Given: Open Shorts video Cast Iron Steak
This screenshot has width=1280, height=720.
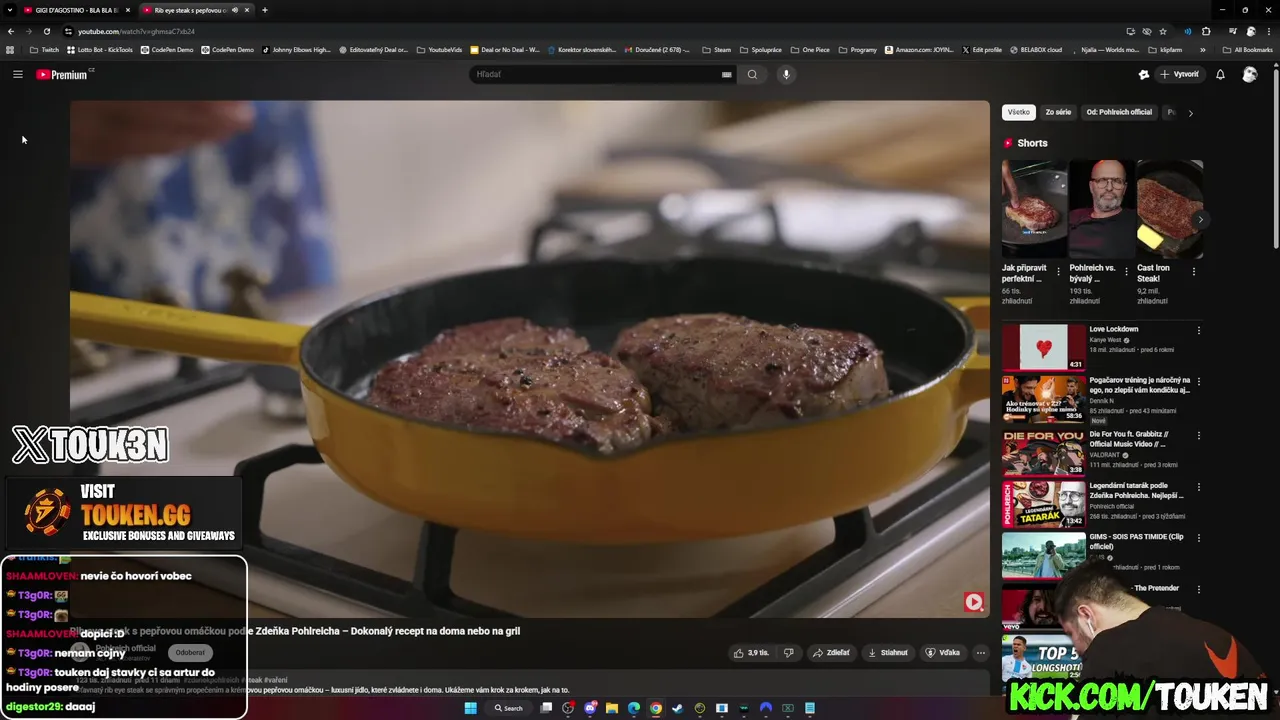Looking at the screenshot, I should [1169, 208].
